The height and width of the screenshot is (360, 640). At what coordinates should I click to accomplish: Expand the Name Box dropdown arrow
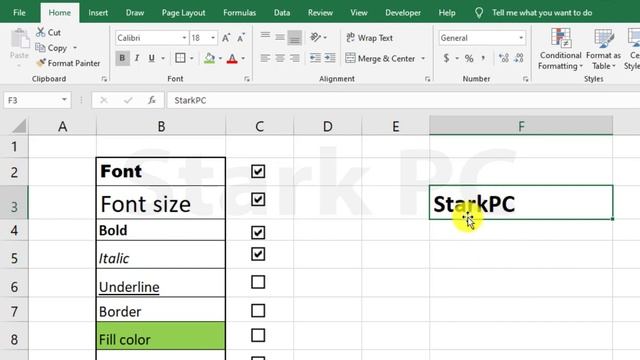click(64, 100)
